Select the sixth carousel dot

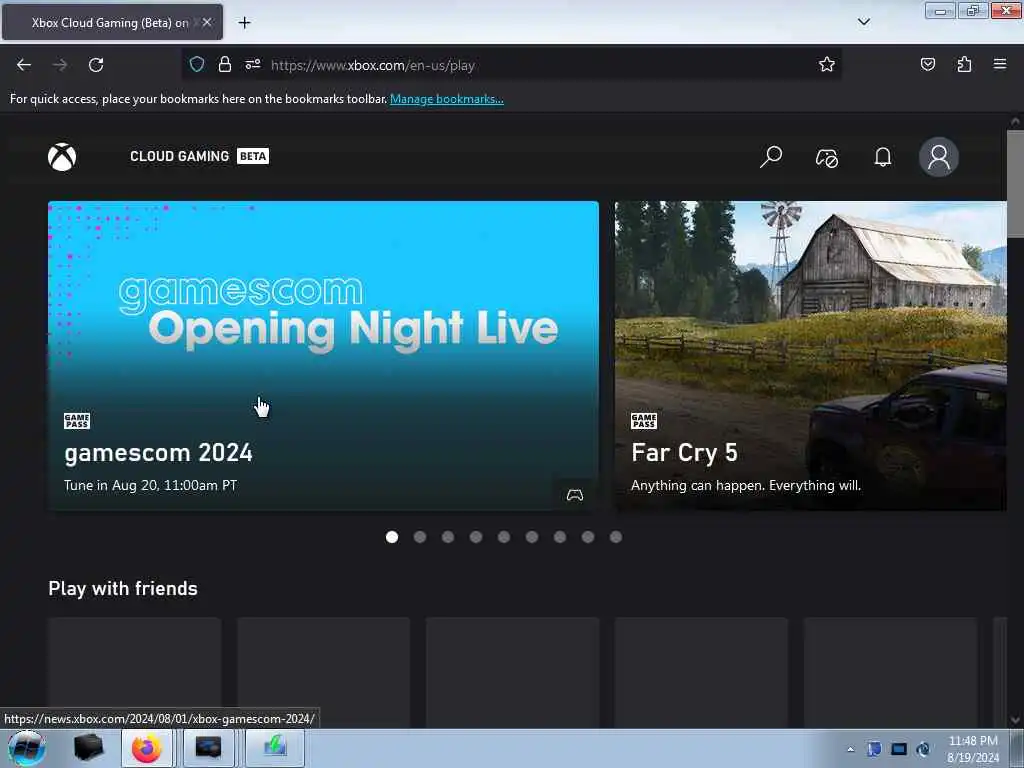coord(532,537)
